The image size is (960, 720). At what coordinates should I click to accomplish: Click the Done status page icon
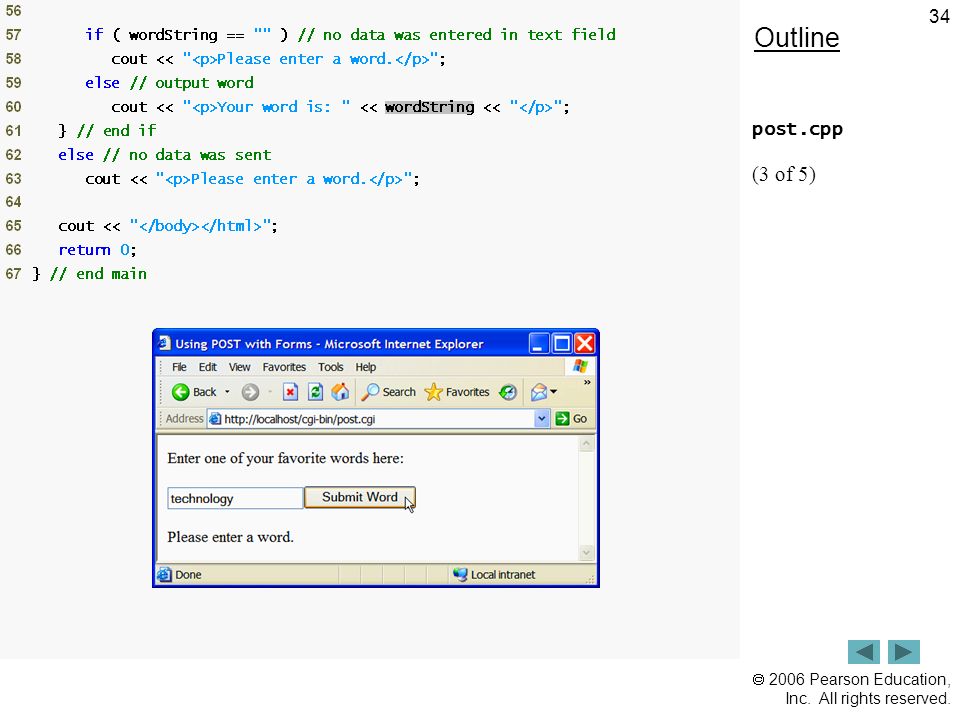tap(164, 574)
